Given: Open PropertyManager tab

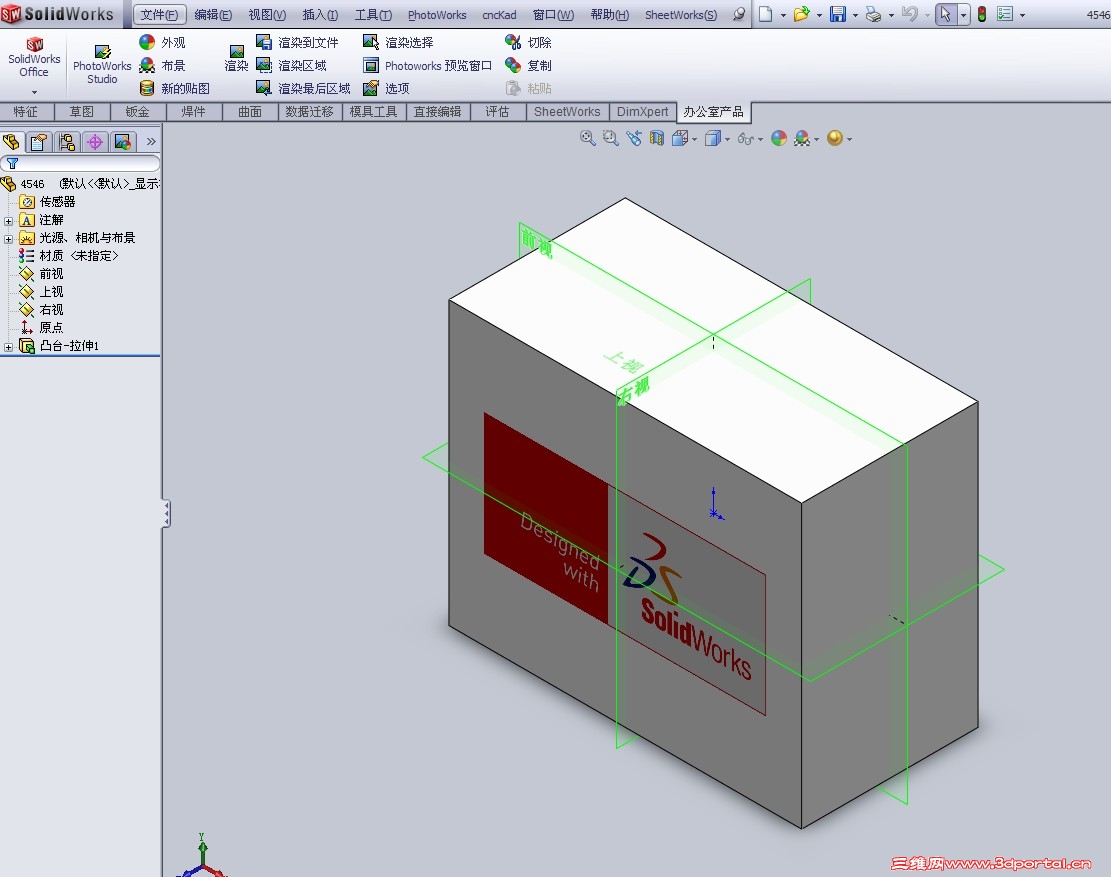Looking at the screenshot, I should pos(38,142).
